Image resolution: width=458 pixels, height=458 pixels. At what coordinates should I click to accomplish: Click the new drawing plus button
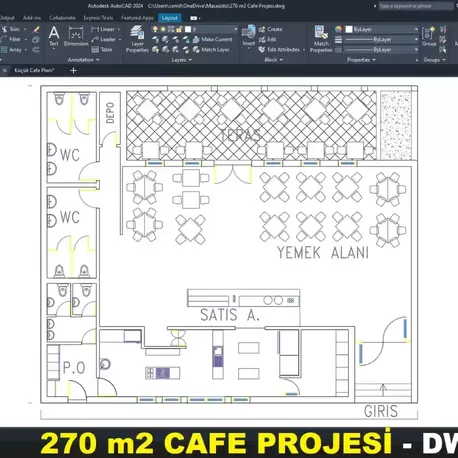tap(73, 70)
